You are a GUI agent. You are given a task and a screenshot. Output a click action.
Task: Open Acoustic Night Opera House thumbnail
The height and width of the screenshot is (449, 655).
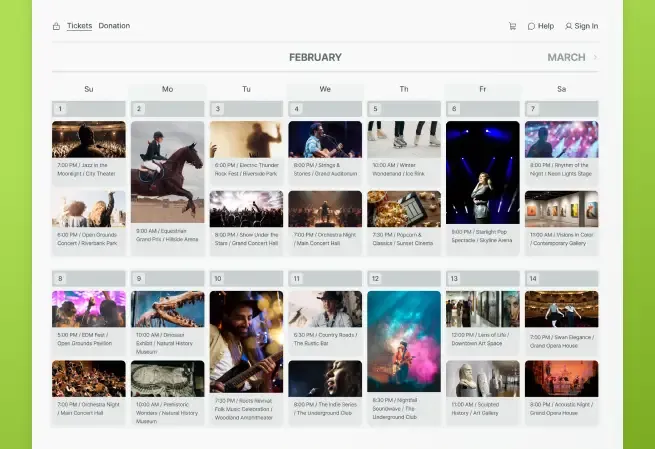[x=561, y=379]
